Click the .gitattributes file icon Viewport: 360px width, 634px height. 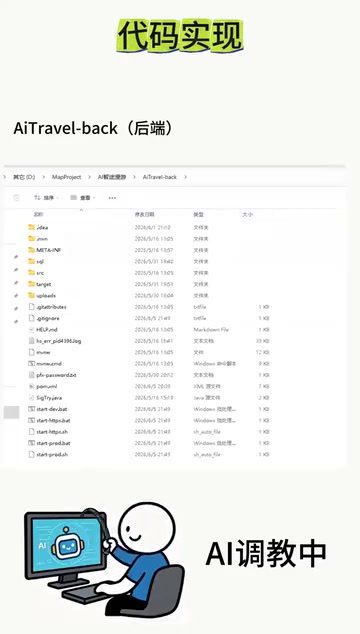[32, 307]
